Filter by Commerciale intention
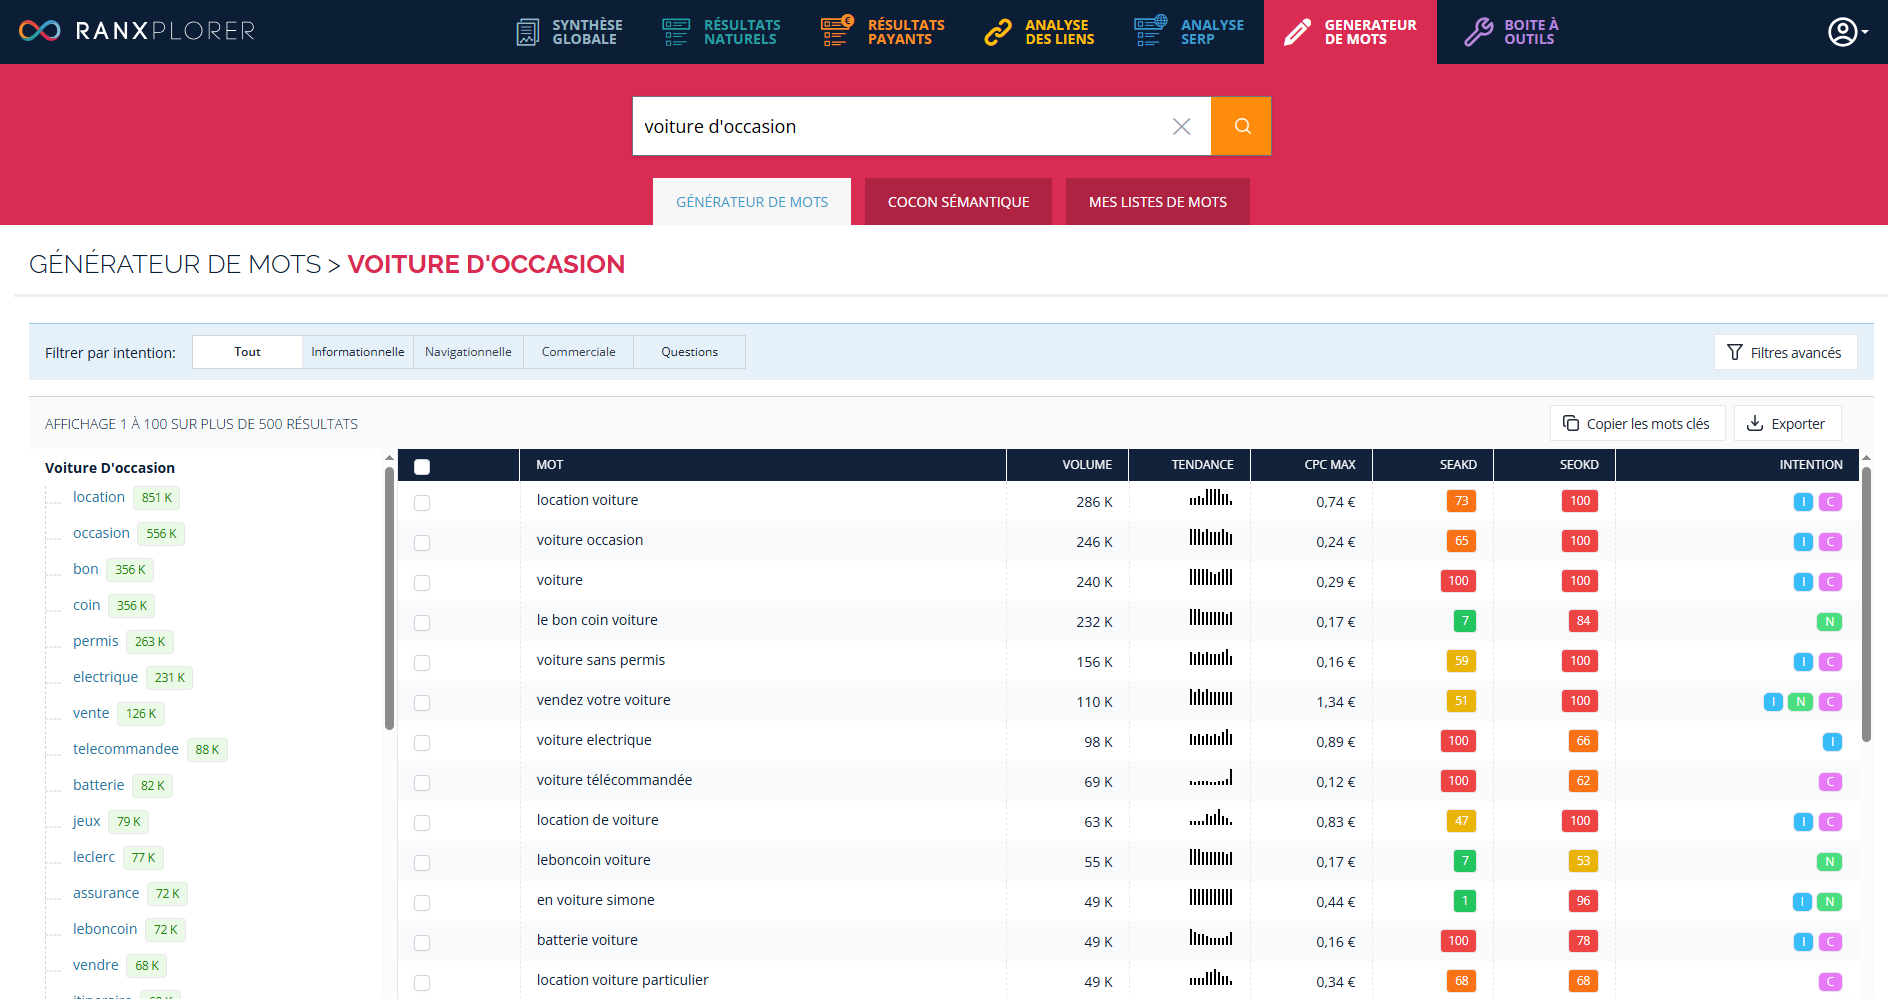The image size is (1888, 999). 578,352
